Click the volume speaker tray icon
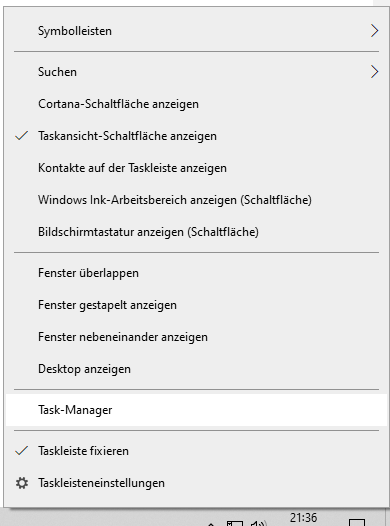The width and height of the screenshot is (390, 526). click(x=258, y=523)
